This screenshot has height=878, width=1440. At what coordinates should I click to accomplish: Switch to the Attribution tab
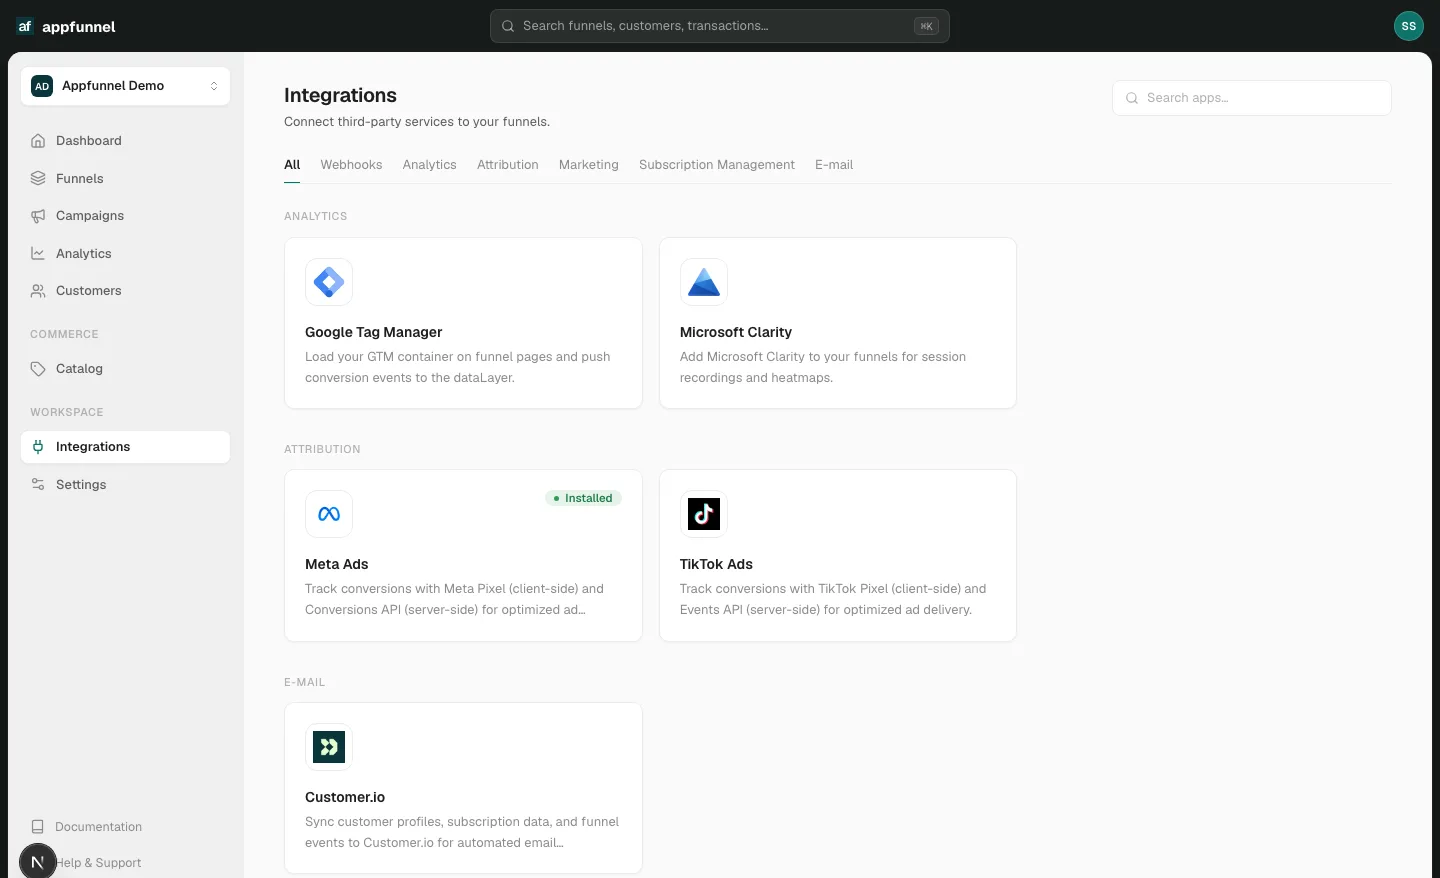pos(508,165)
